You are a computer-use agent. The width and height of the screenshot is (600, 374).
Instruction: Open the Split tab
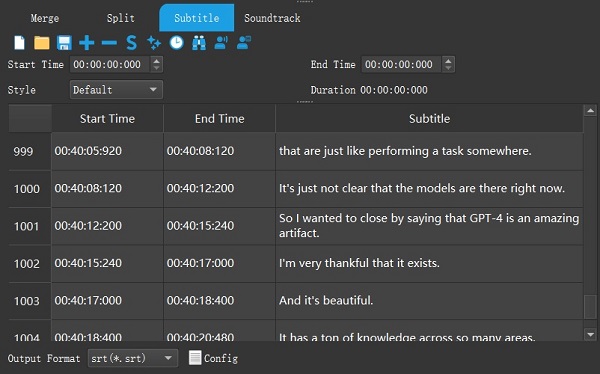pyautogui.click(x=121, y=18)
